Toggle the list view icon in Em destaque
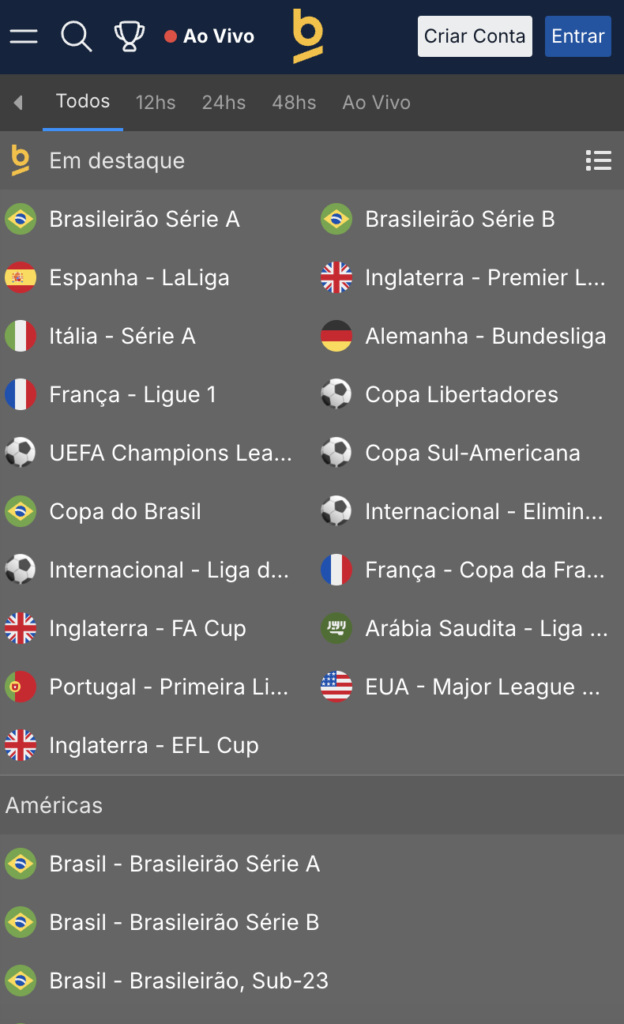This screenshot has width=624, height=1024. click(598, 160)
